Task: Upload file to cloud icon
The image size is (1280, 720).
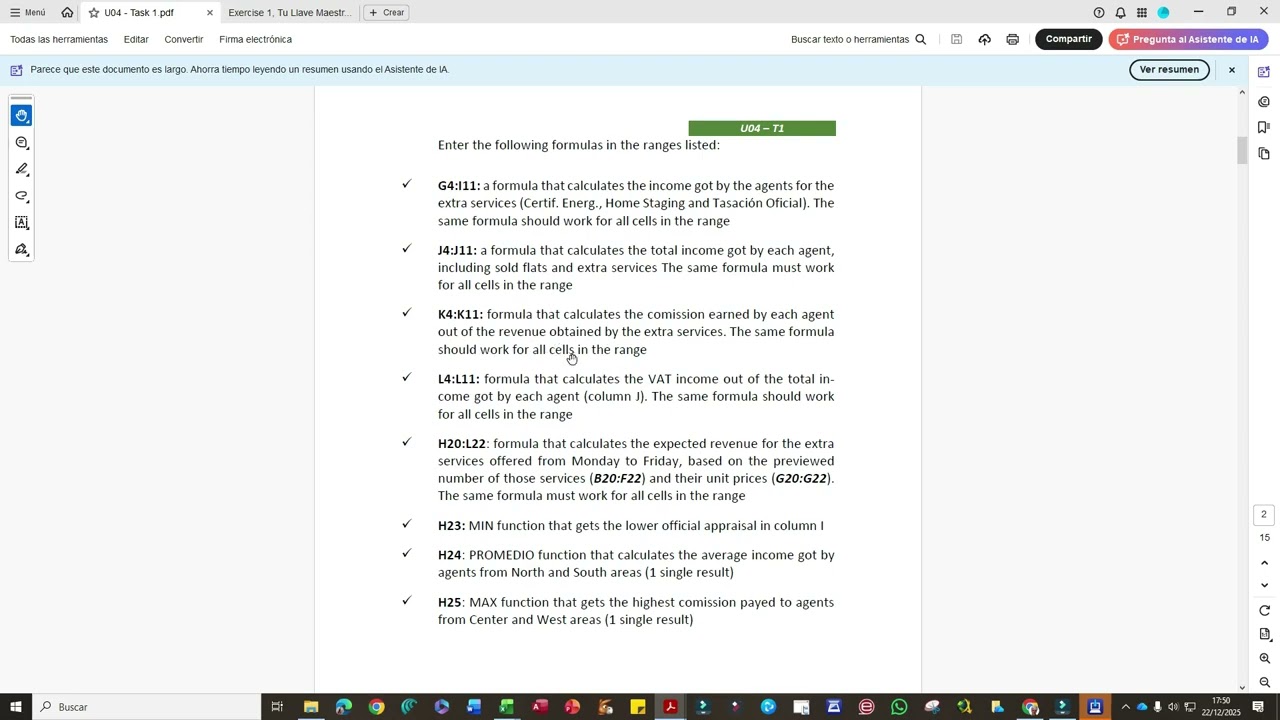Action: (985, 39)
